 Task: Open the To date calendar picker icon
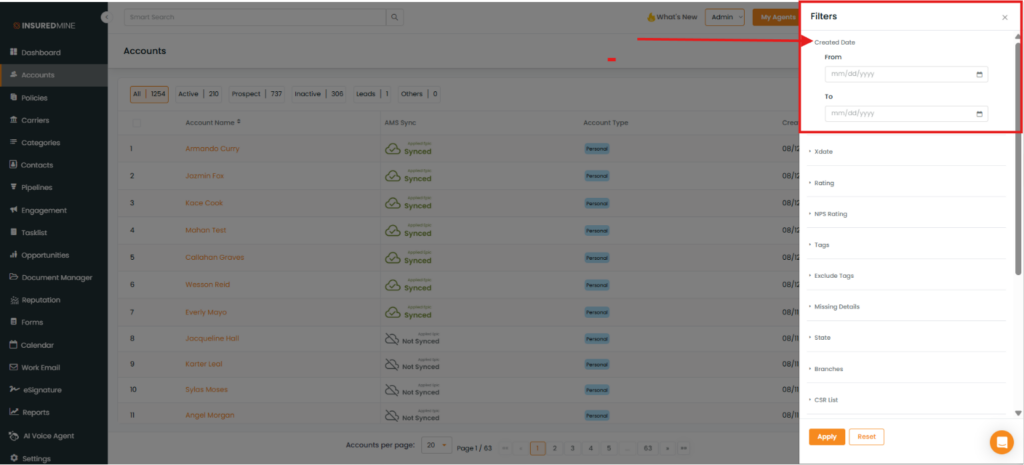[979, 114]
